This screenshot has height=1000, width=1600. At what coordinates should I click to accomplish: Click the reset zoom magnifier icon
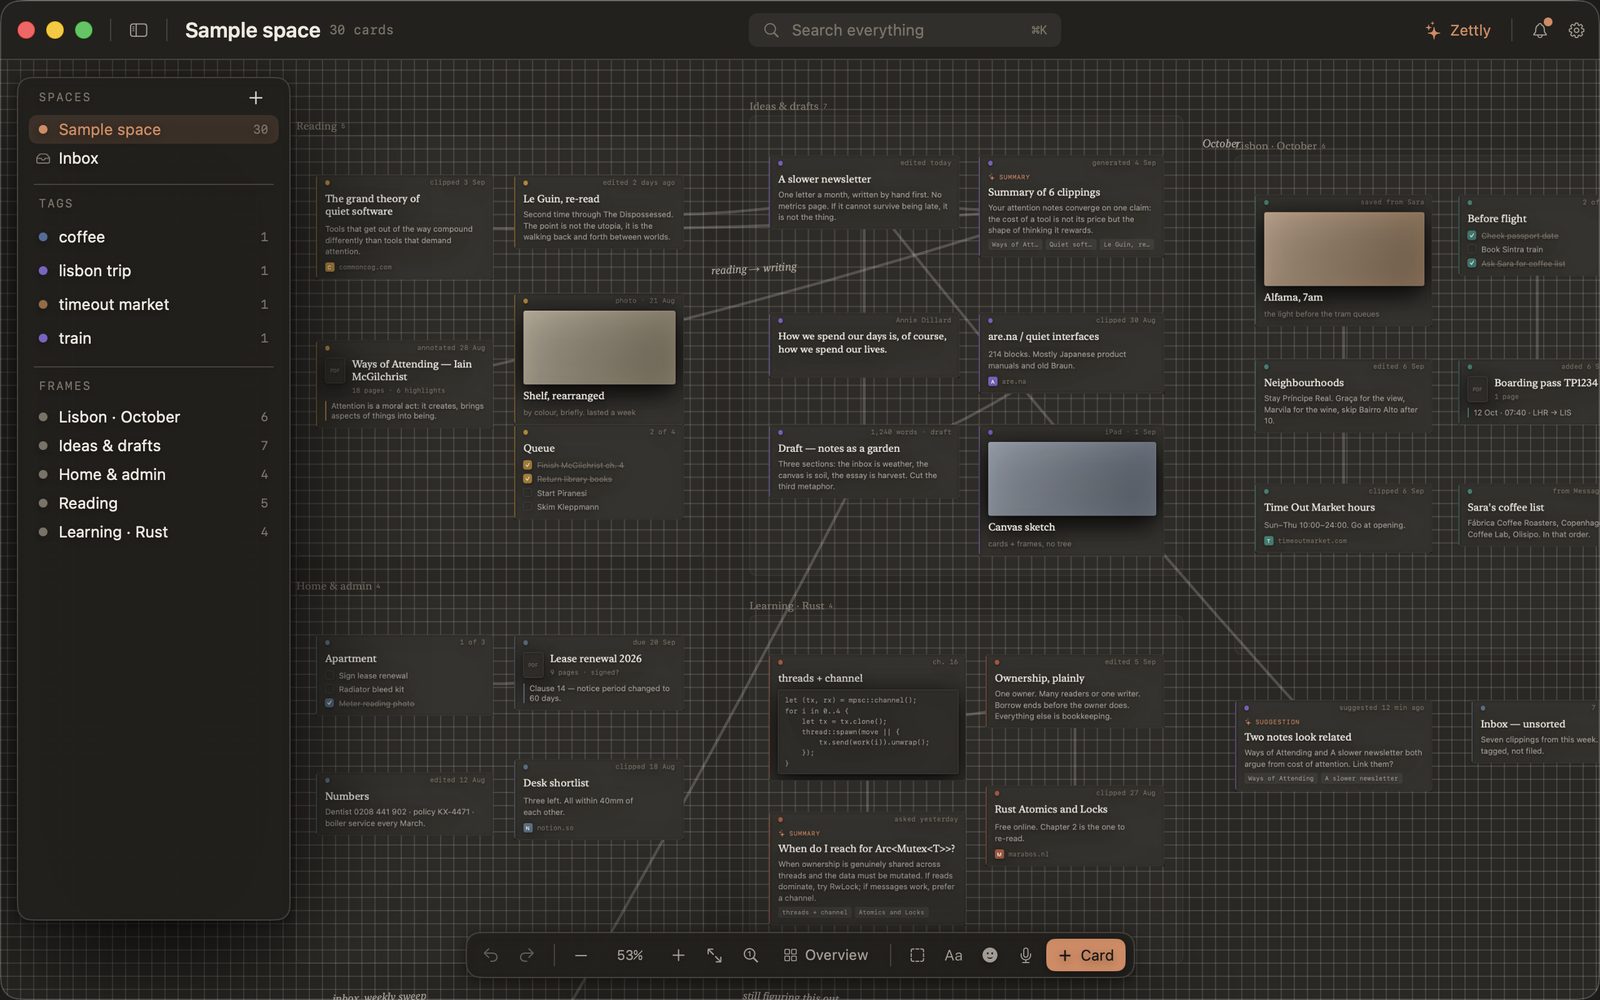[750, 955]
